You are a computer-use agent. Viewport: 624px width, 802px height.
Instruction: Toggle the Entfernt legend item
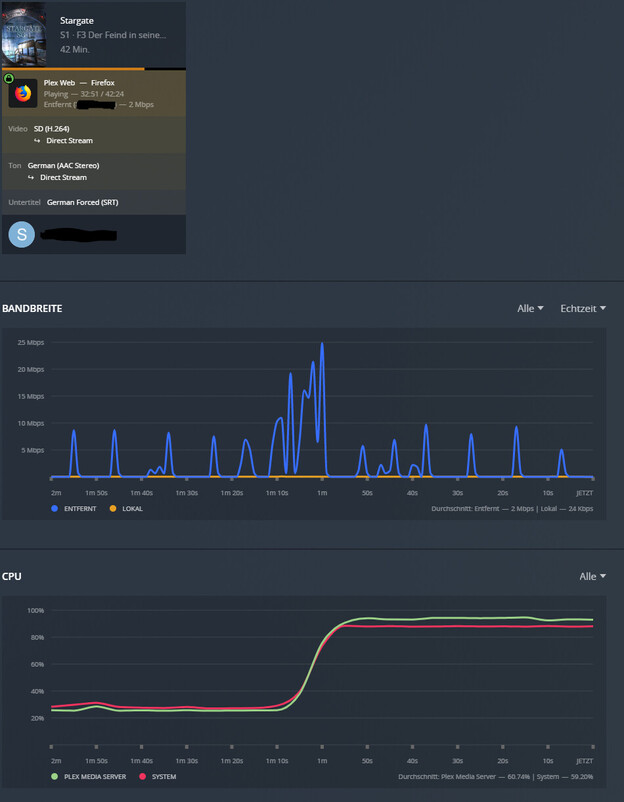pos(74,508)
